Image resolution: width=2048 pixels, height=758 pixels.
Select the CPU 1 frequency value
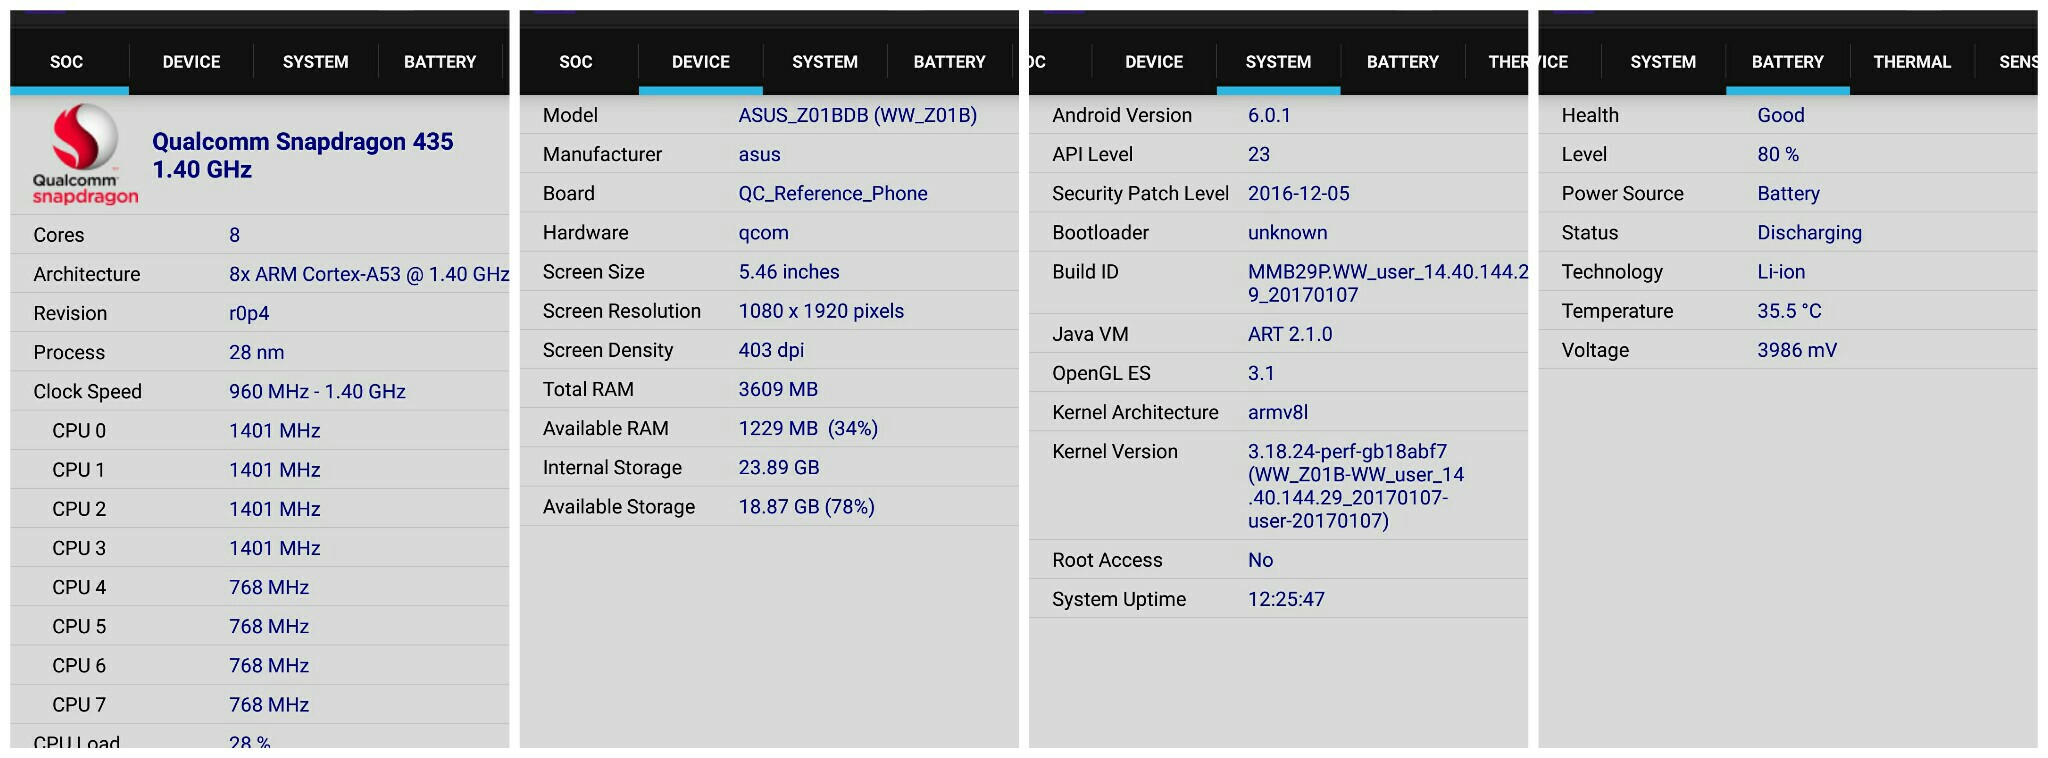(x=274, y=469)
